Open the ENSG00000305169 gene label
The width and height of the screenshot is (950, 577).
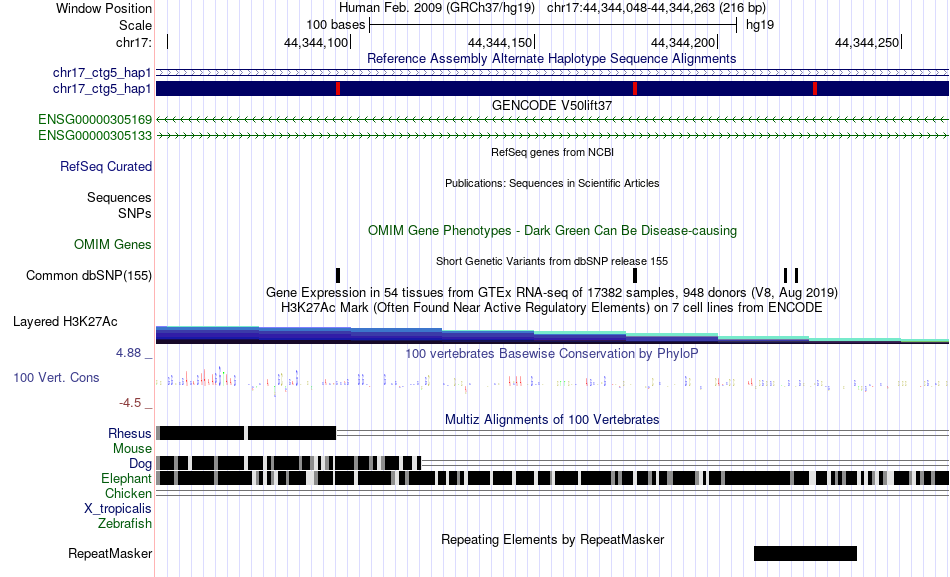95,119
